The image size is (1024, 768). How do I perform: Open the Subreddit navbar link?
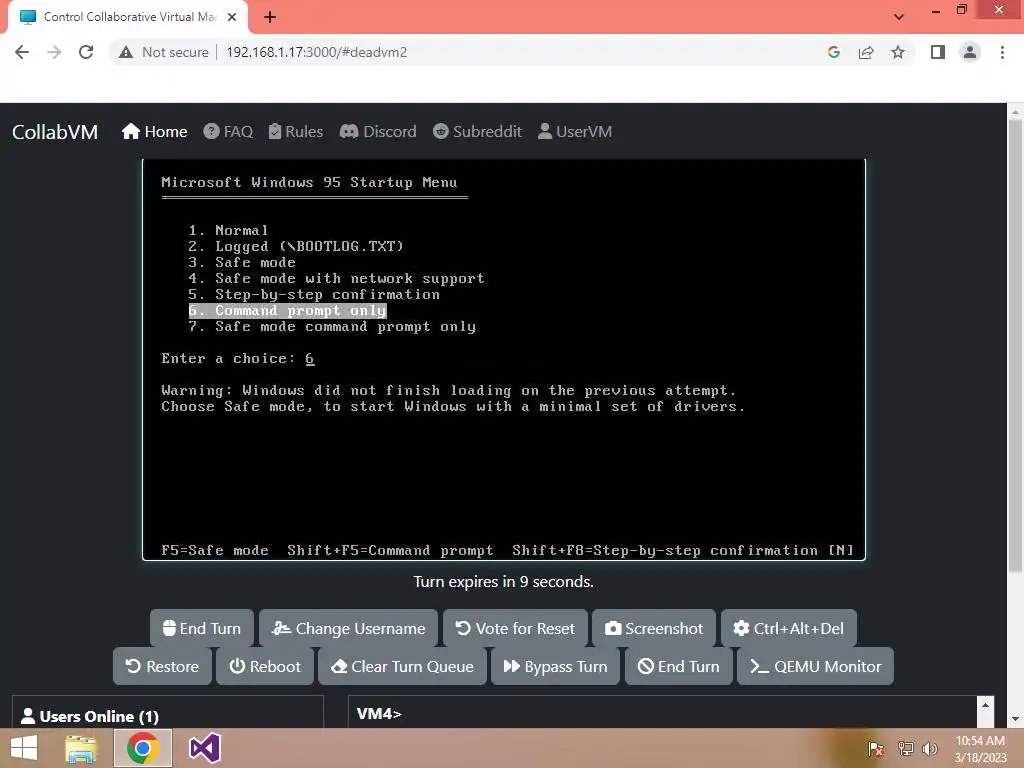pos(477,132)
